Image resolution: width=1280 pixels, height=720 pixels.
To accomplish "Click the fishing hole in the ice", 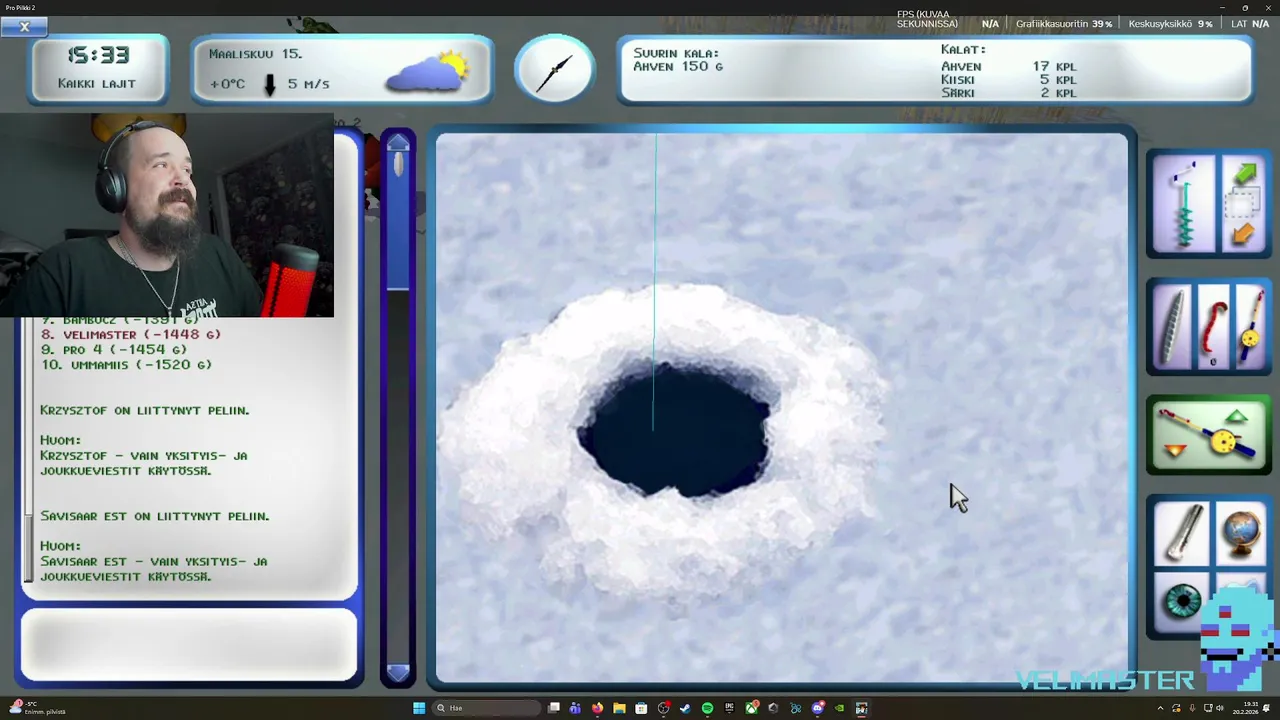I will (x=676, y=430).
